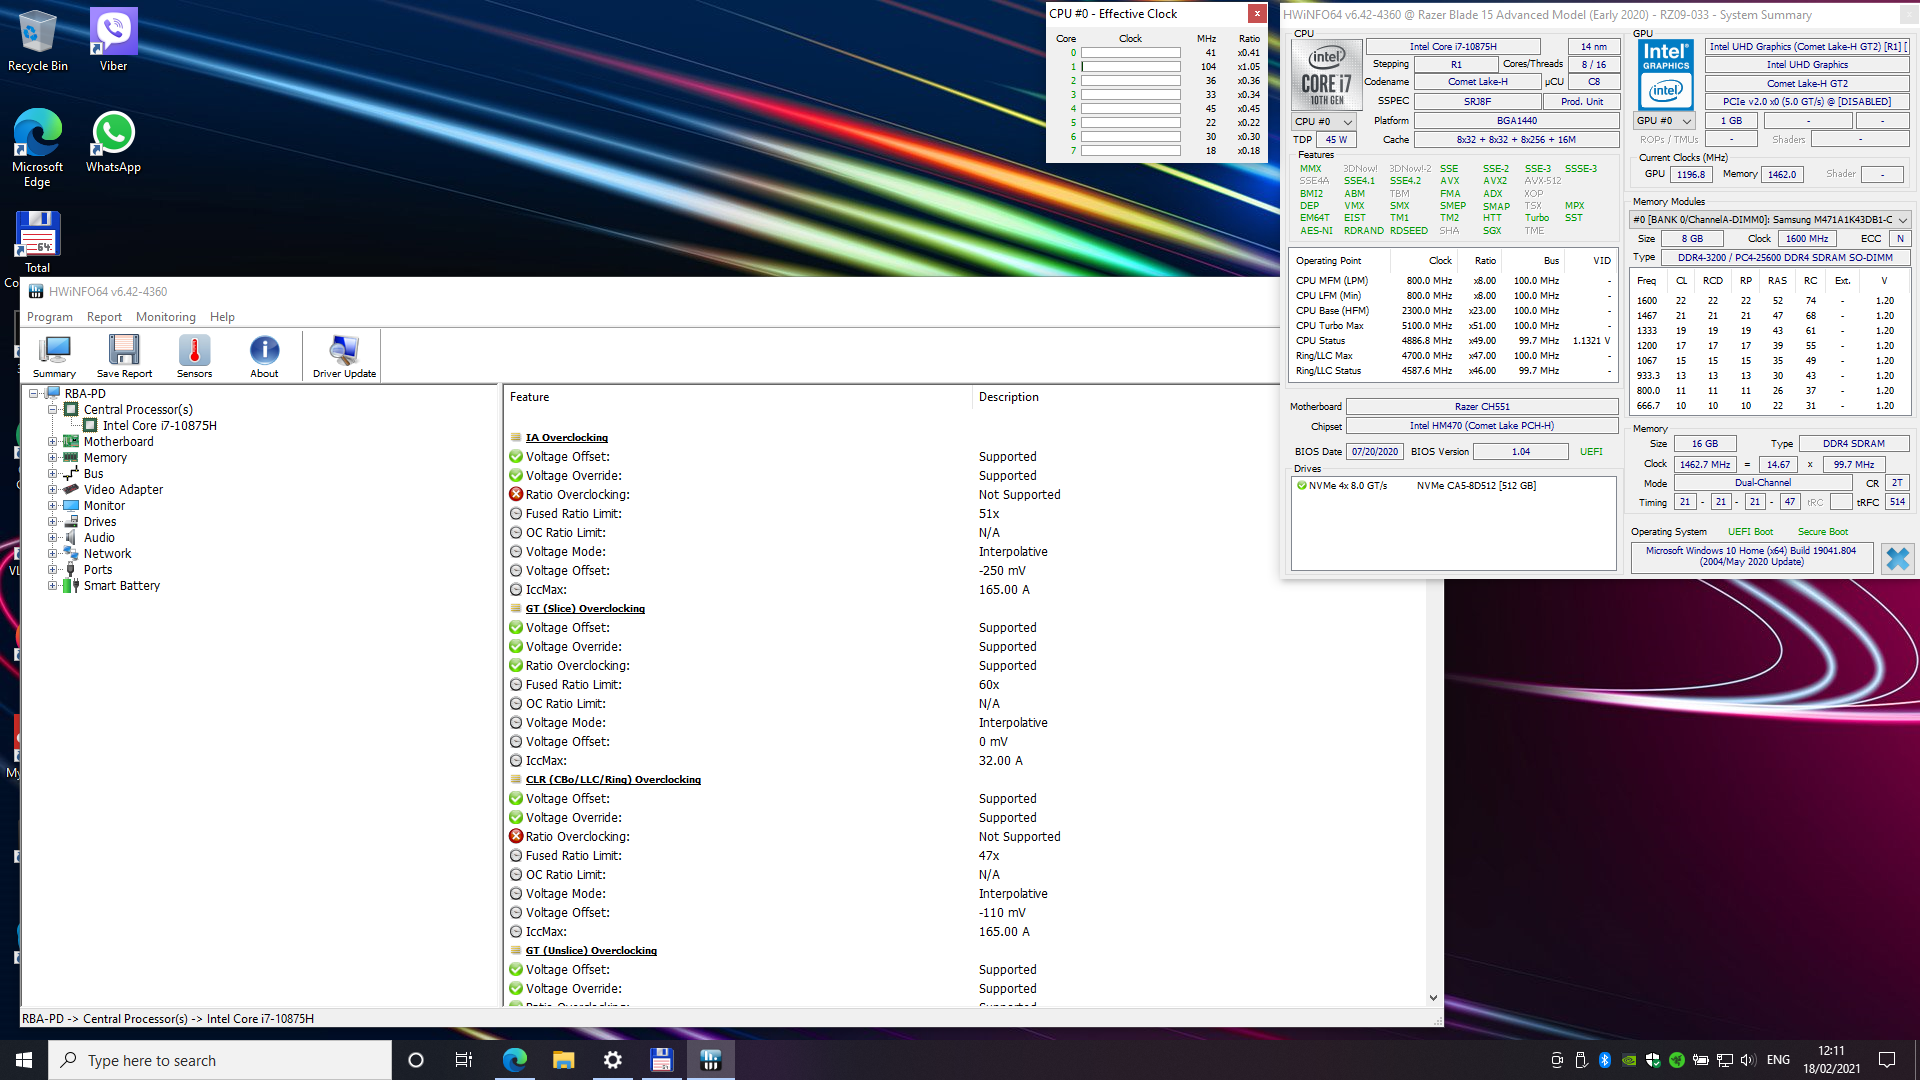This screenshot has width=1920, height=1080.
Task: Click the ENG language indicator
Action: click(1778, 1060)
